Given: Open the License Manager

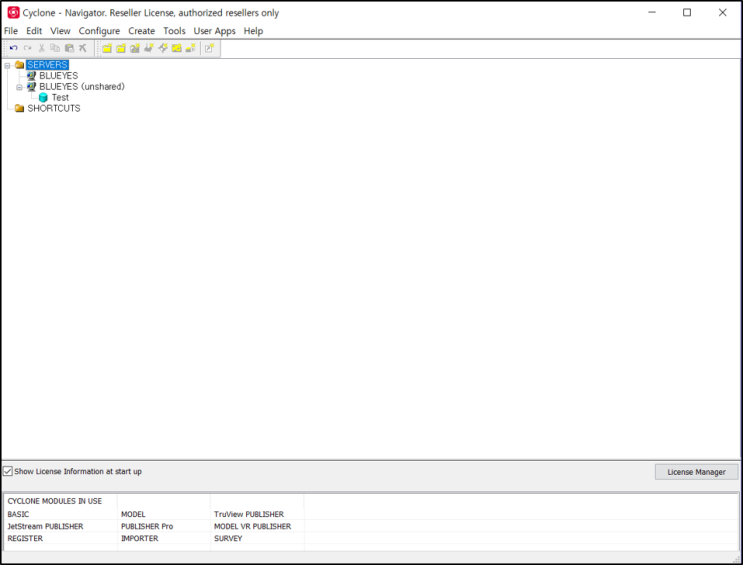Looking at the screenshot, I should (697, 472).
